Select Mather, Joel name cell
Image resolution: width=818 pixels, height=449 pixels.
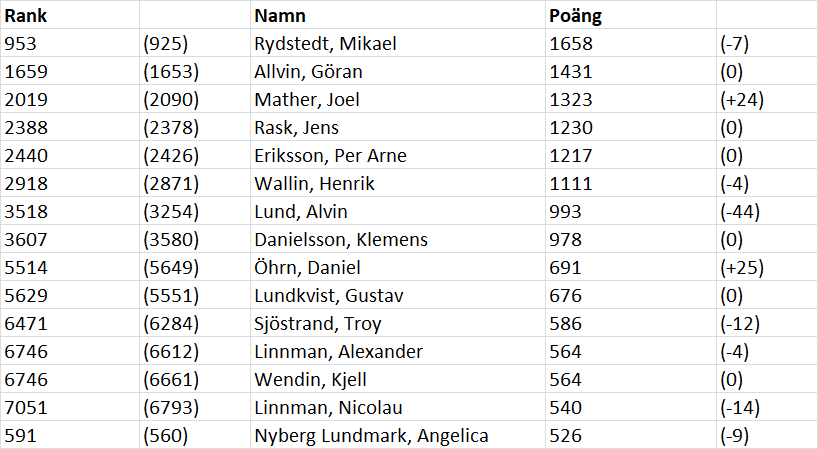coord(307,100)
